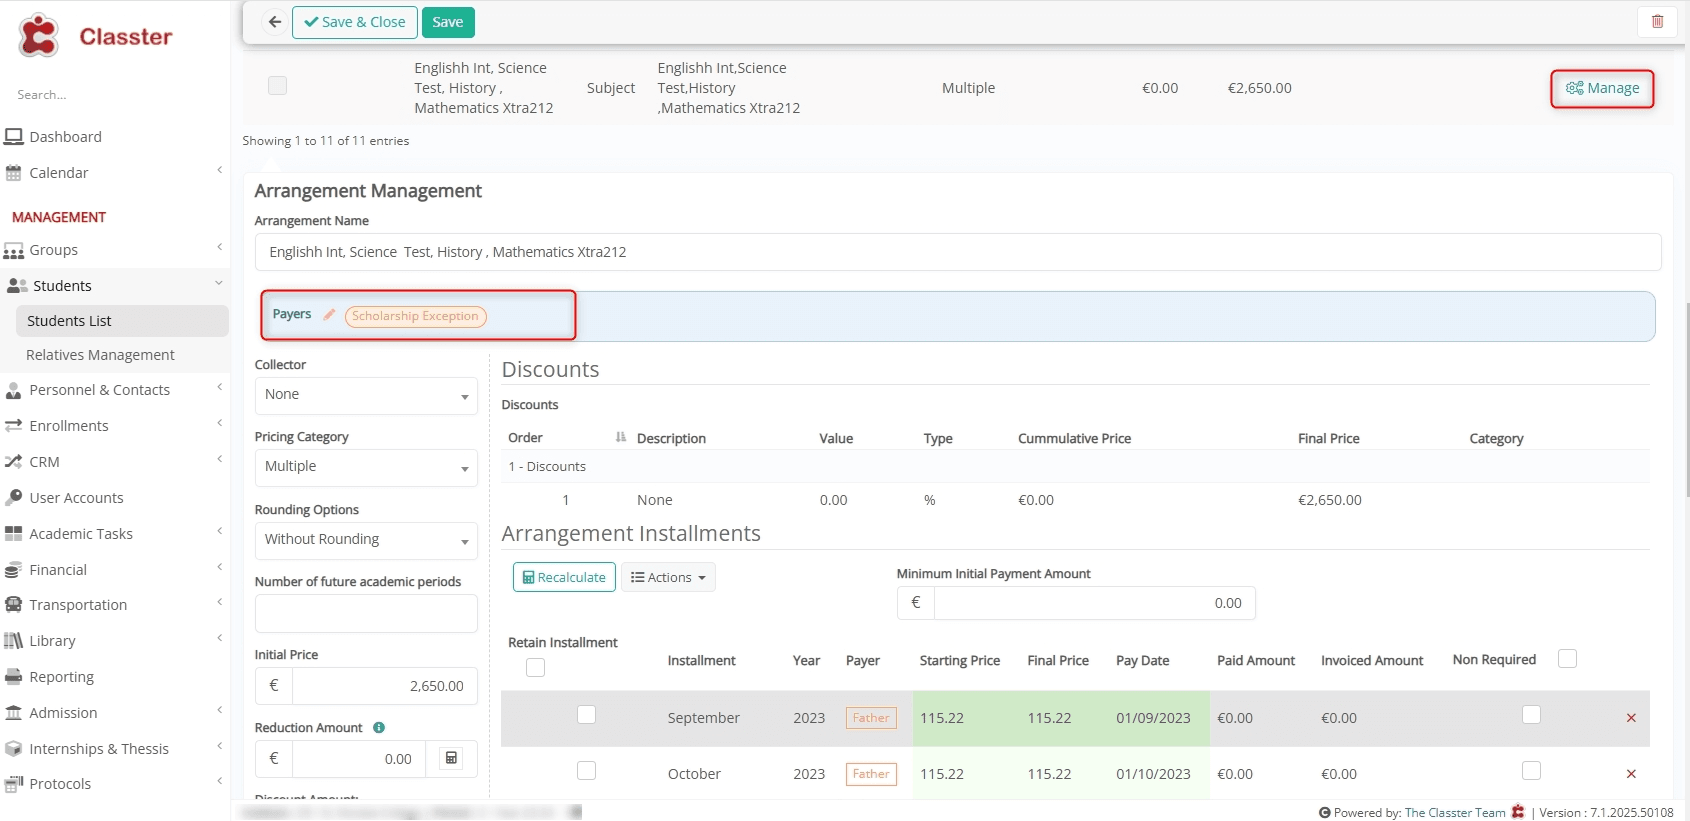Click the Father payer tag for September
1690x821 pixels.
tap(871, 718)
